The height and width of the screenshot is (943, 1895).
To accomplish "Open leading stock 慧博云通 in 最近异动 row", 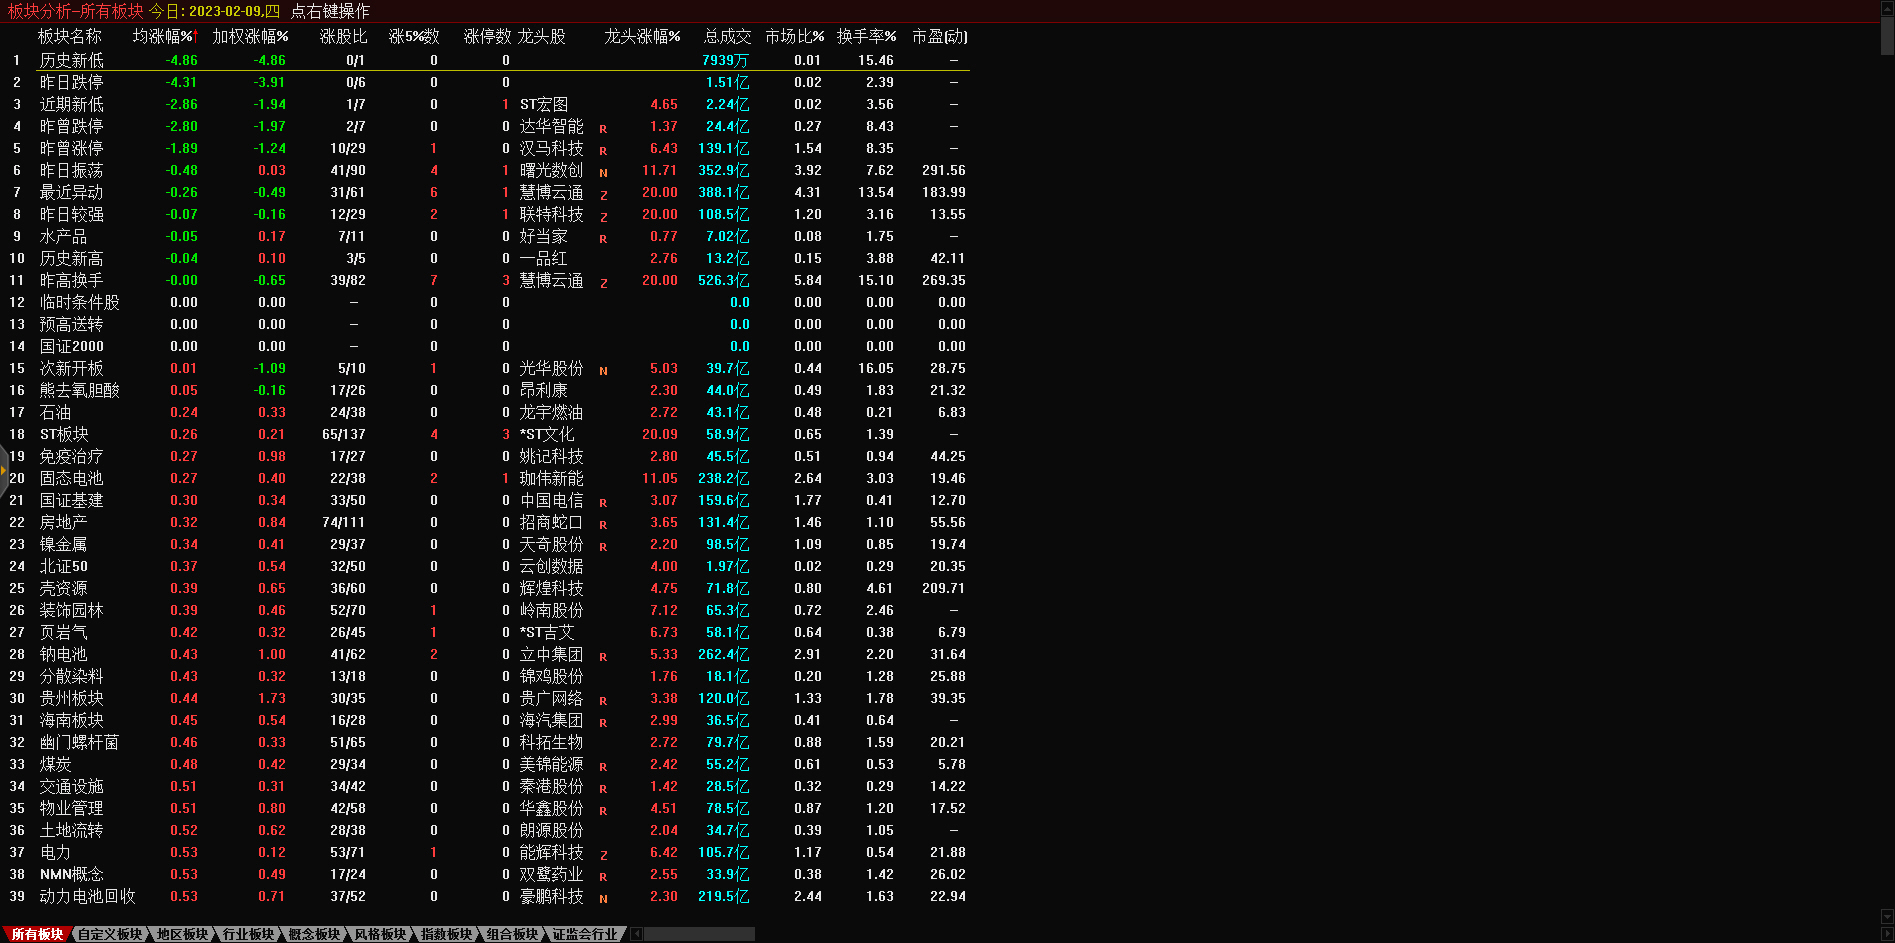I will (551, 192).
